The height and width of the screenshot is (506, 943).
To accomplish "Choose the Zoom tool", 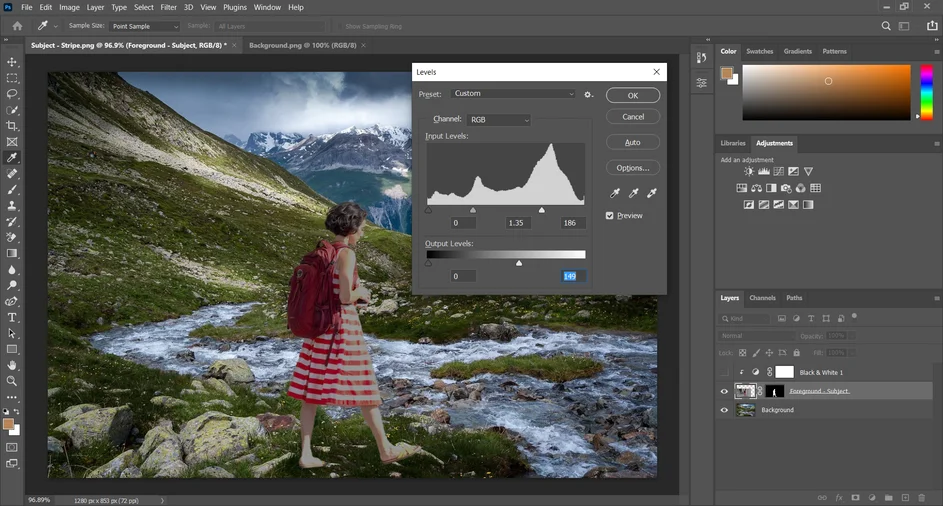I will coord(12,381).
